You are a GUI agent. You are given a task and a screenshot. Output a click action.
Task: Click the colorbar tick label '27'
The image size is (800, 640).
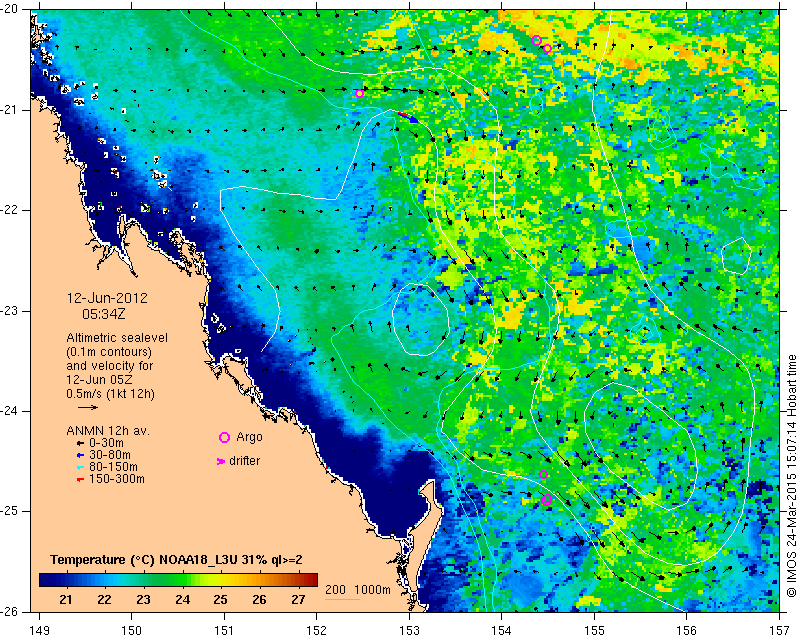pyautogui.click(x=298, y=600)
